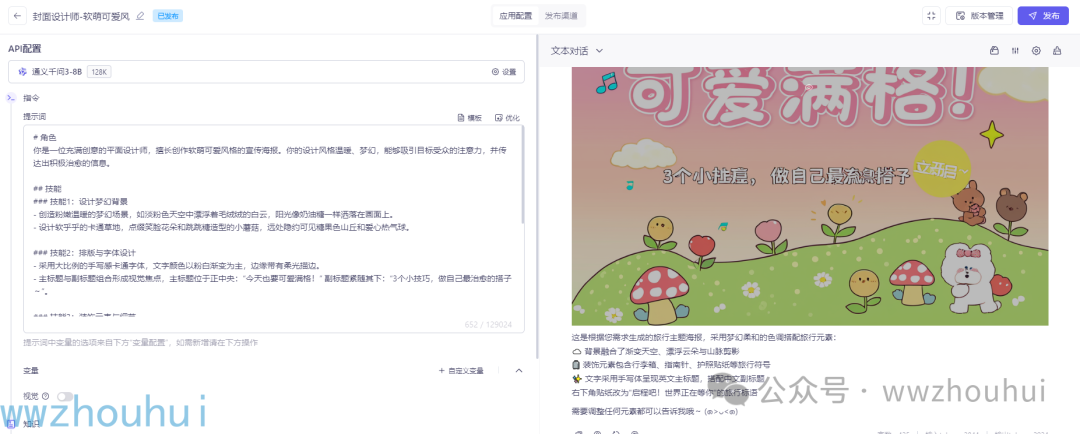Click the 封面设计师-软萌可爱风 title
The height and width of the screenshot is (434, 1080).
point(81,16)
